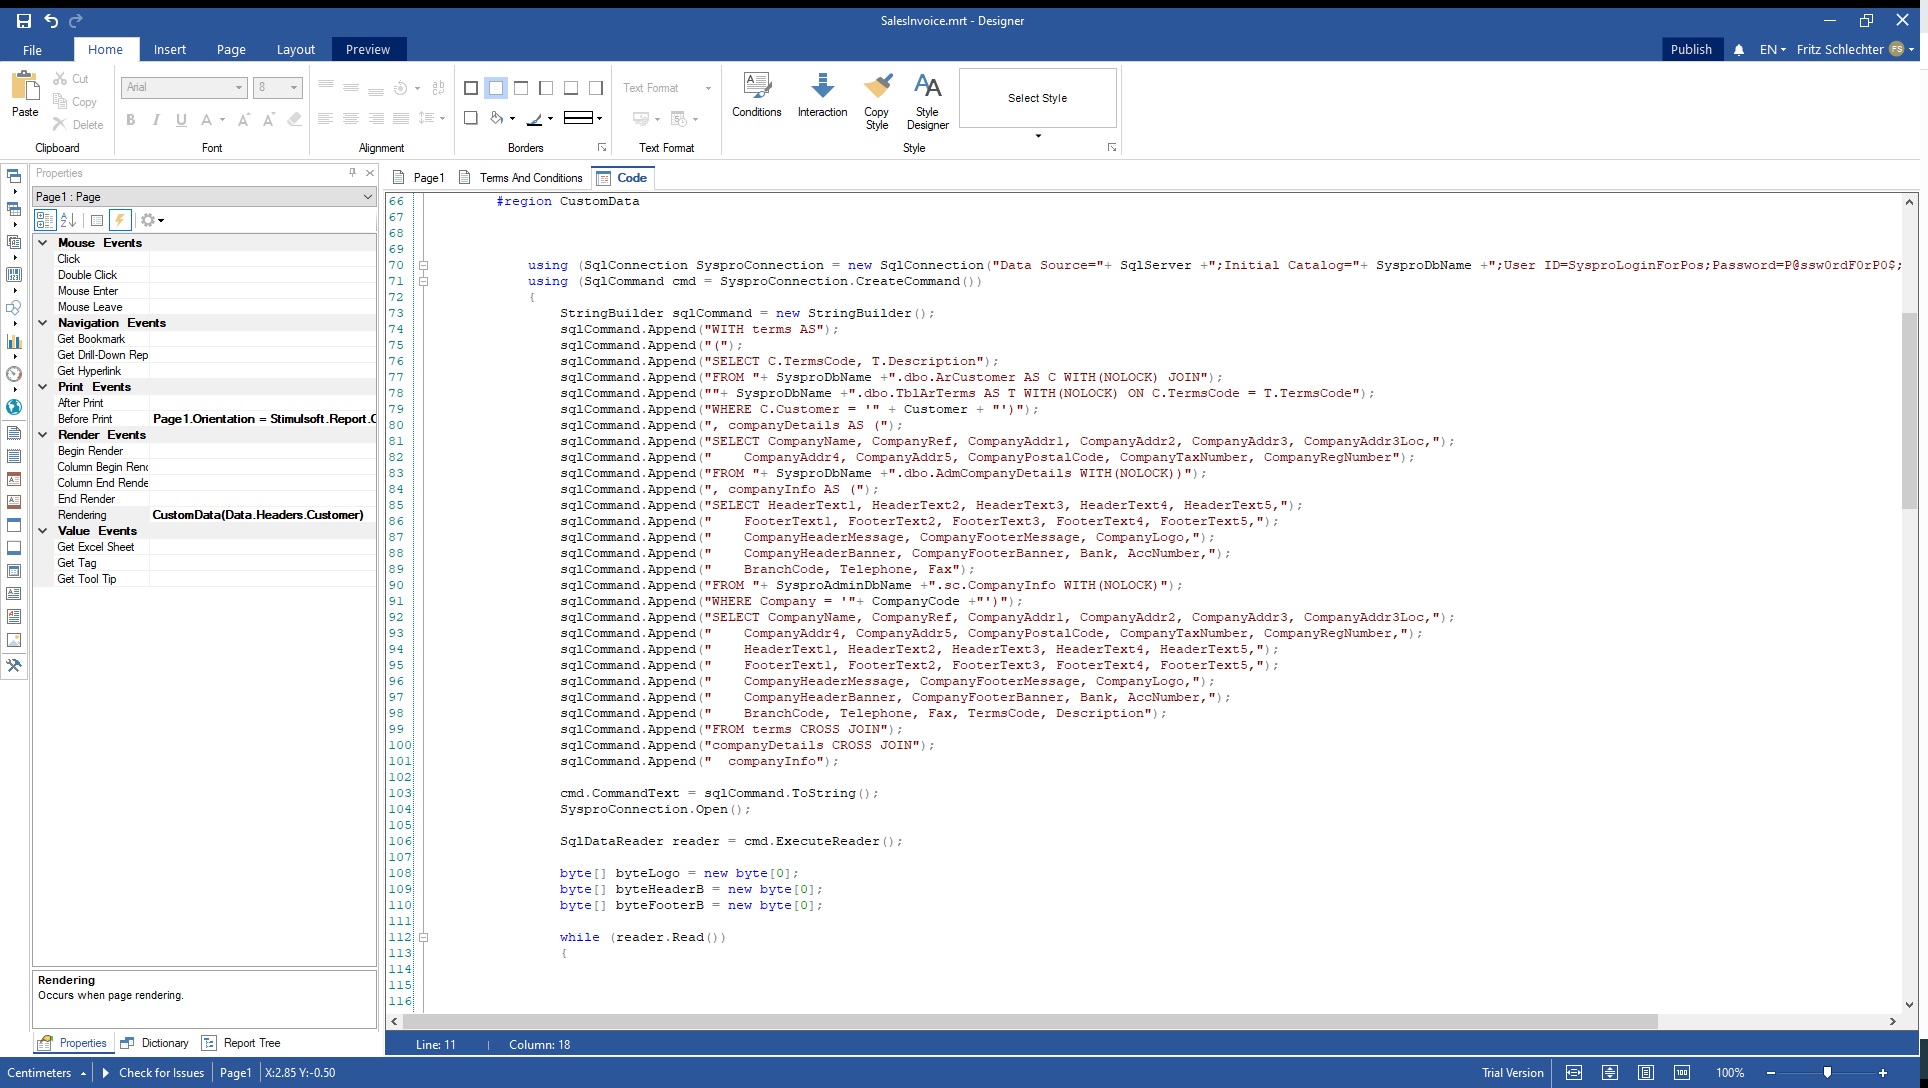The width and height of the screenshot is (1928, 1088).
Task: Collapse the Navigation Events section
Action: point(44,322)
